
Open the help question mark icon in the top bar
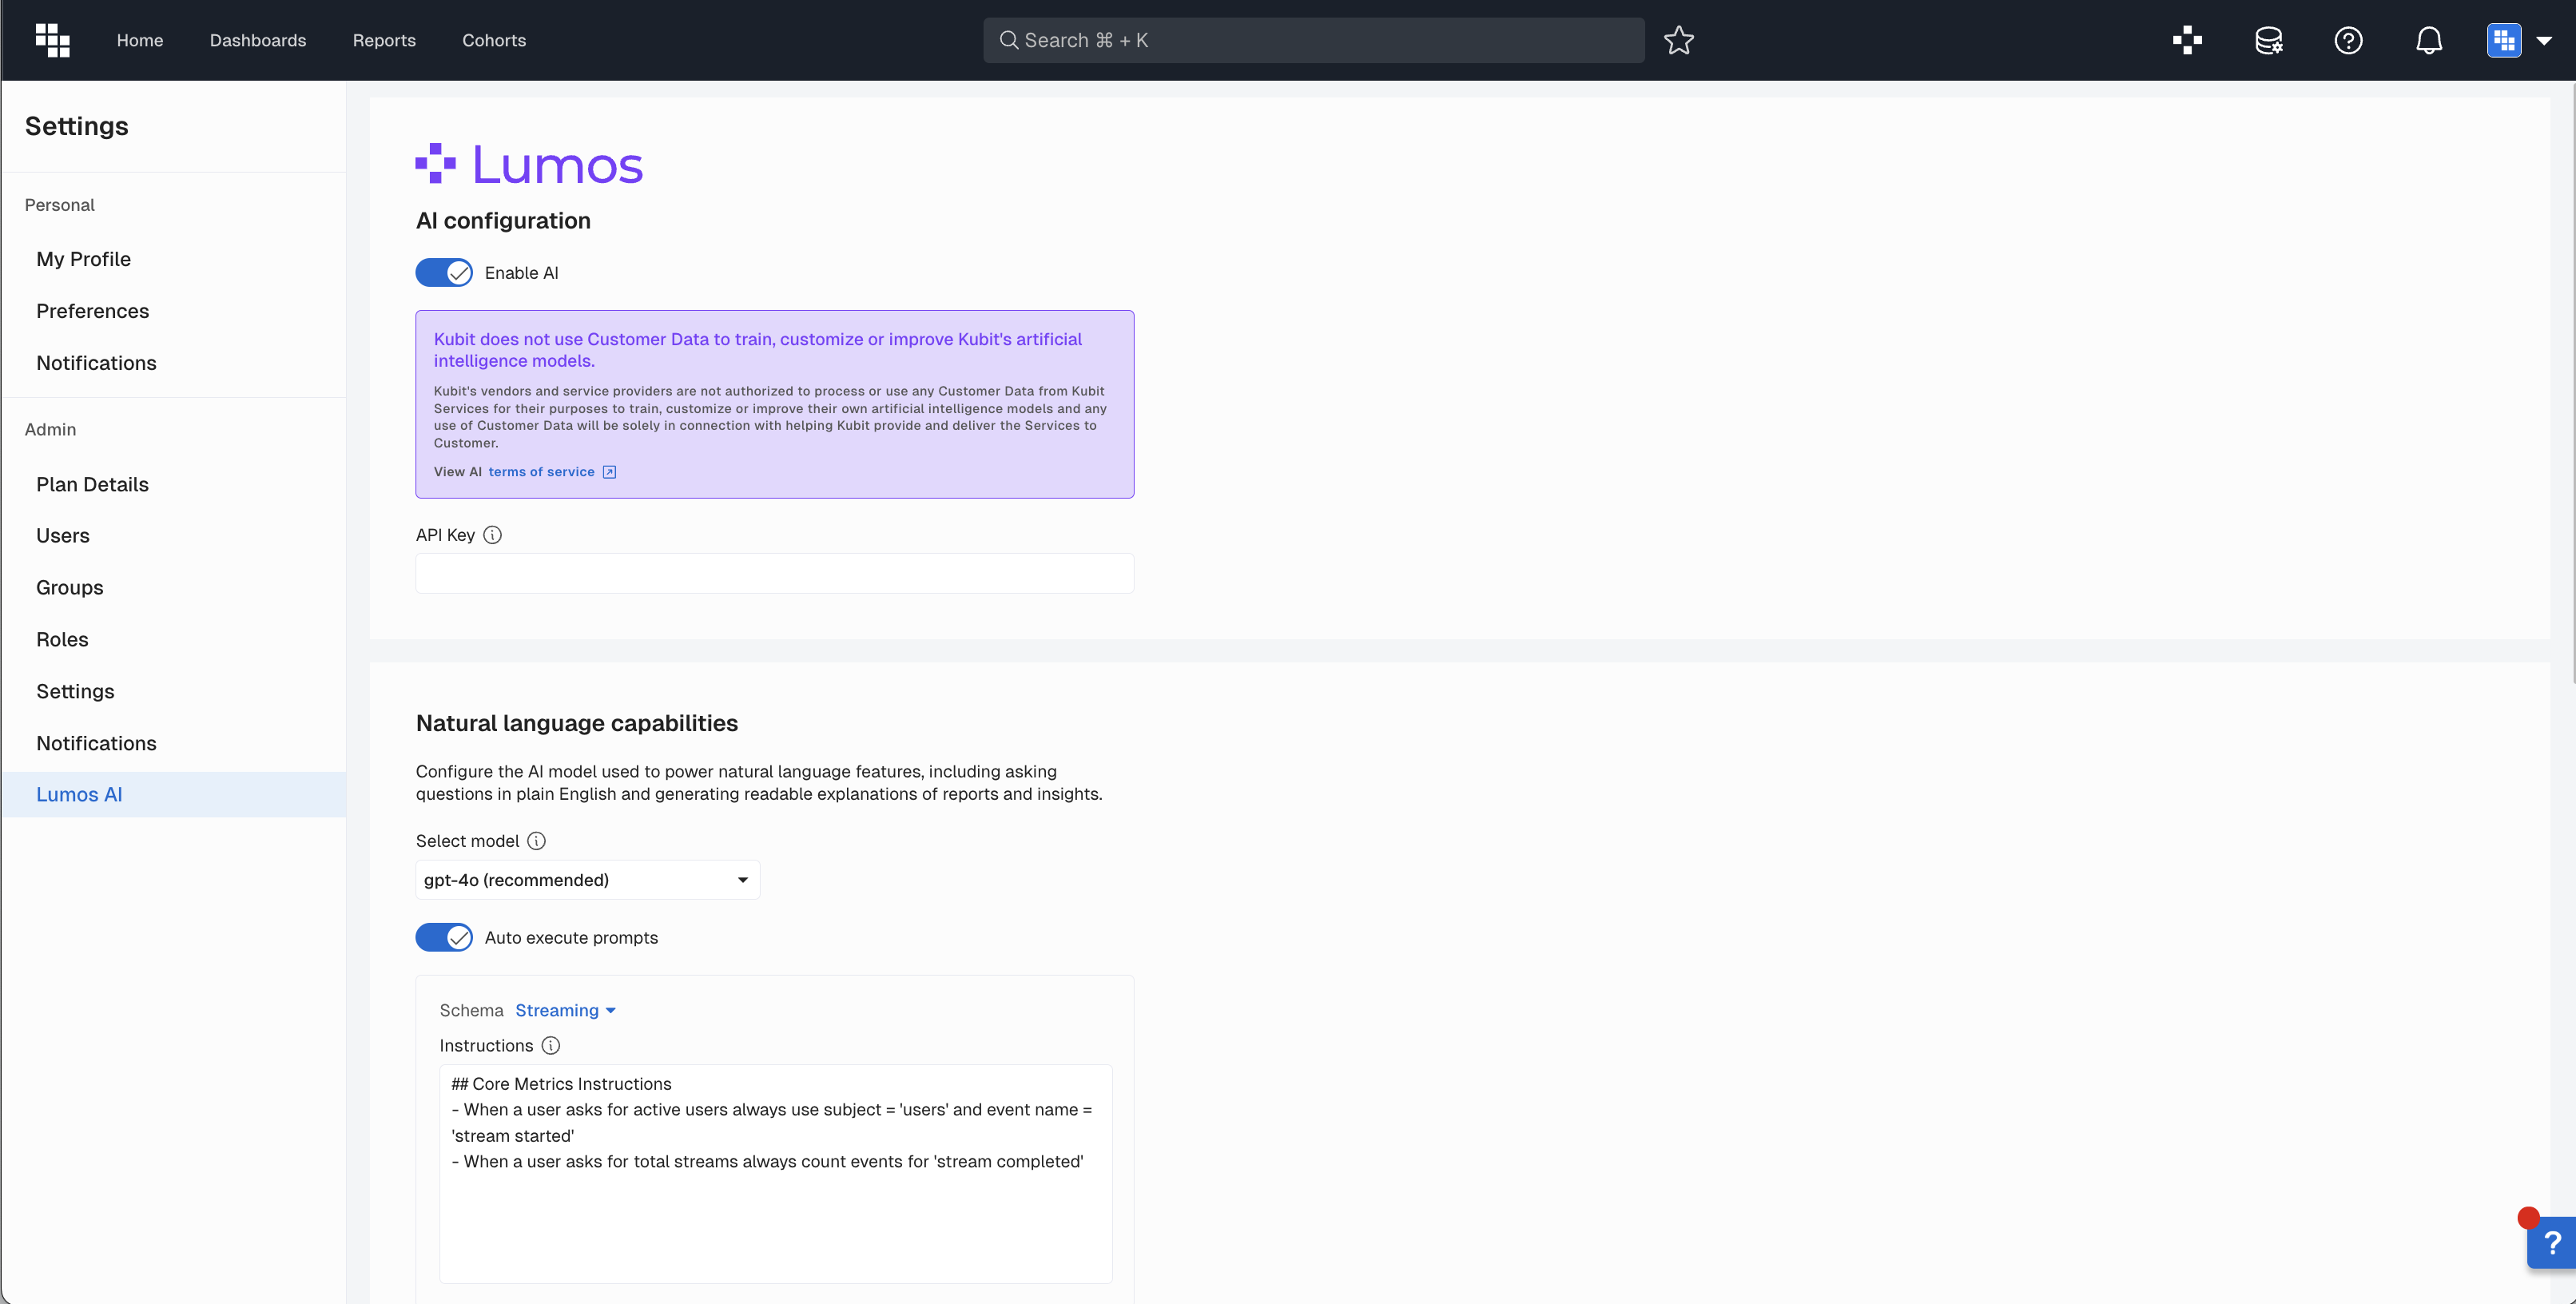[2348, 40]
